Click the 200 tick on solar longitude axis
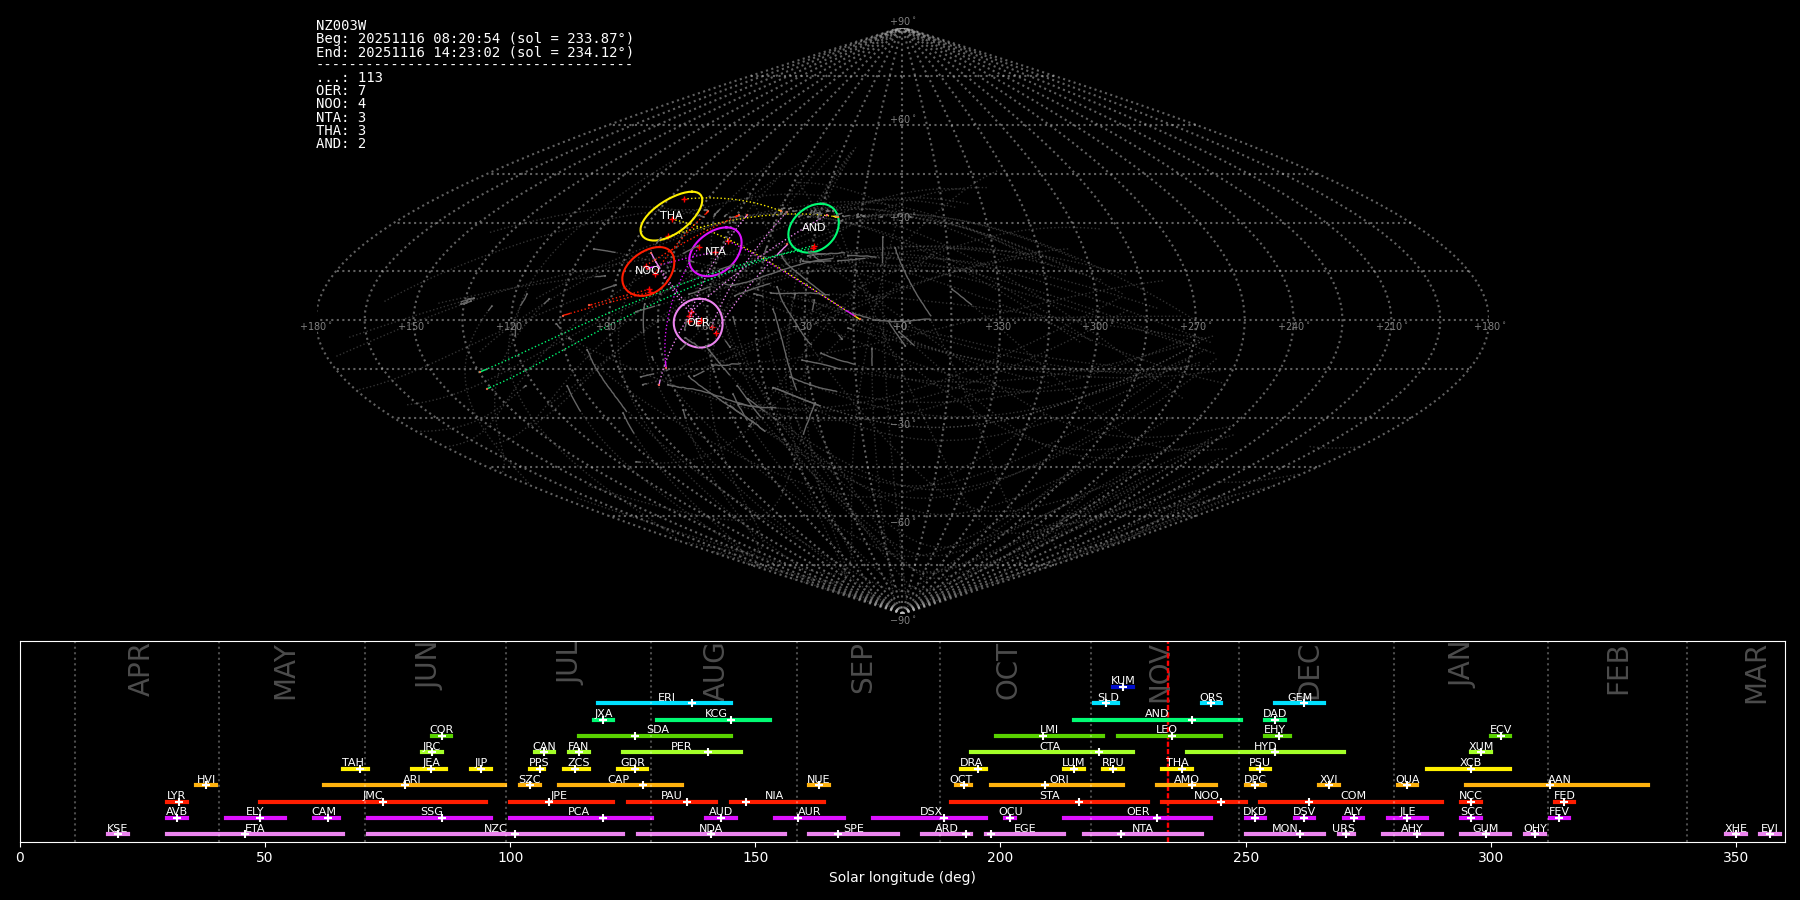 click(x=1000, y=857)
